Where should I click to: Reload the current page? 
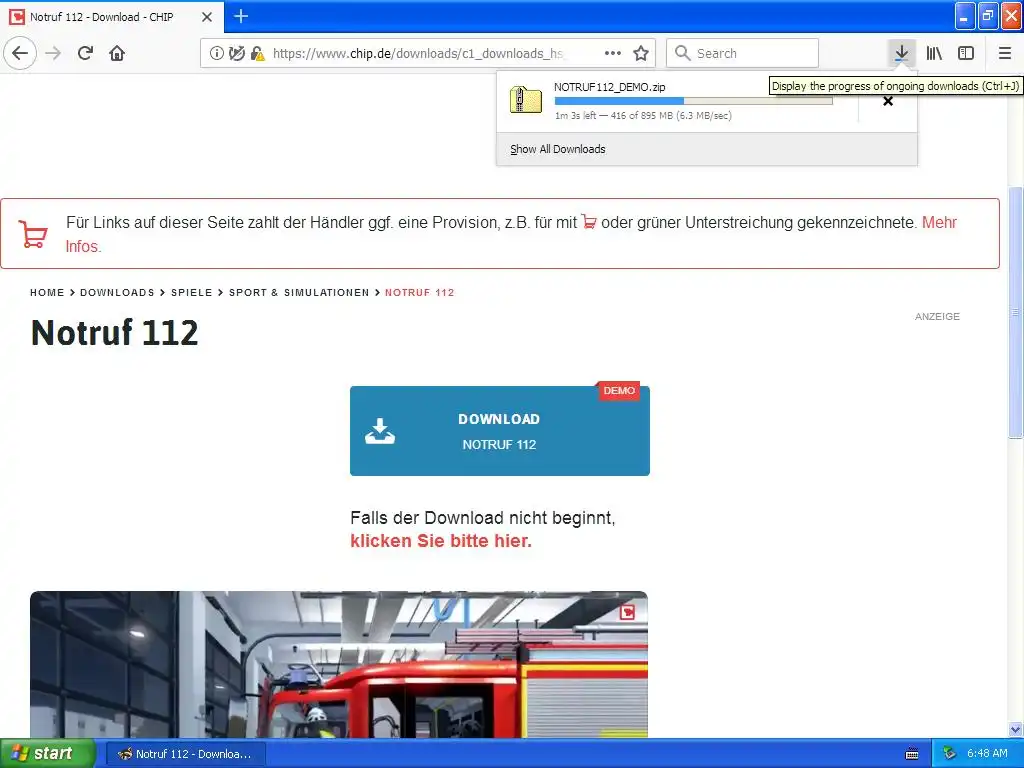click(x=86, y=53)
